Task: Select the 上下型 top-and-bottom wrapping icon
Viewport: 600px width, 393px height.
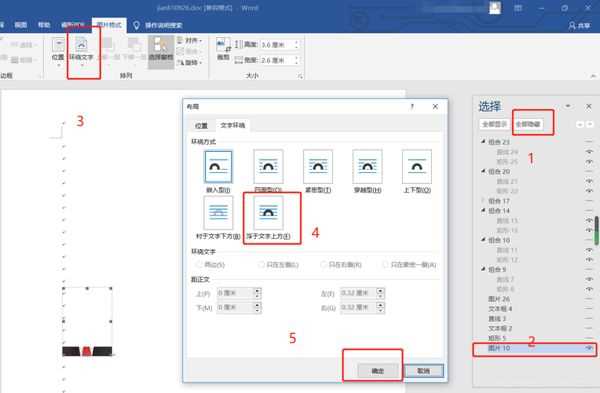Action: tap(417, 167)
